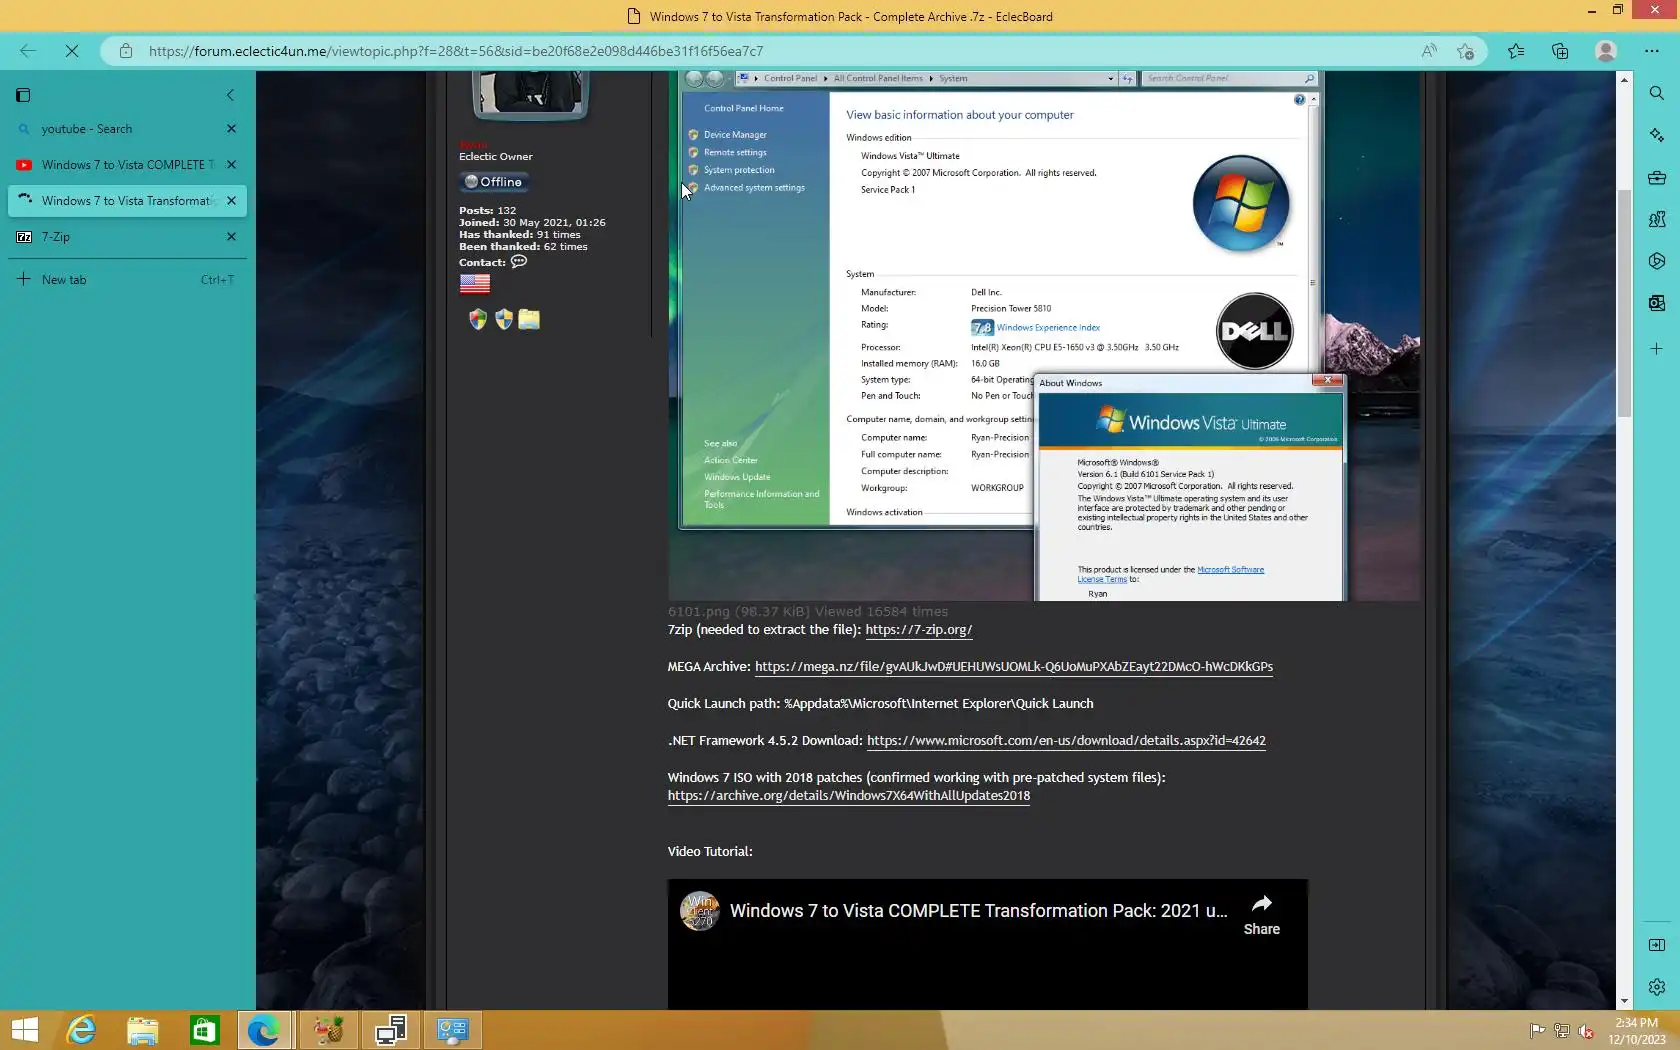1680x1050 pixels.
Task: Click the Offline status badge
Action: point(494,182)
